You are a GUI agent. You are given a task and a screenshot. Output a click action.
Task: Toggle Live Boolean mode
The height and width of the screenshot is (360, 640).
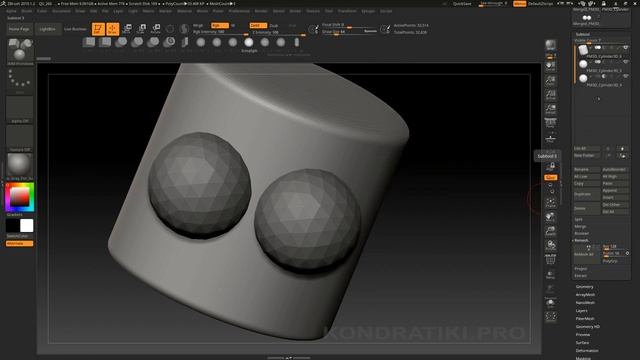(75, 29)
